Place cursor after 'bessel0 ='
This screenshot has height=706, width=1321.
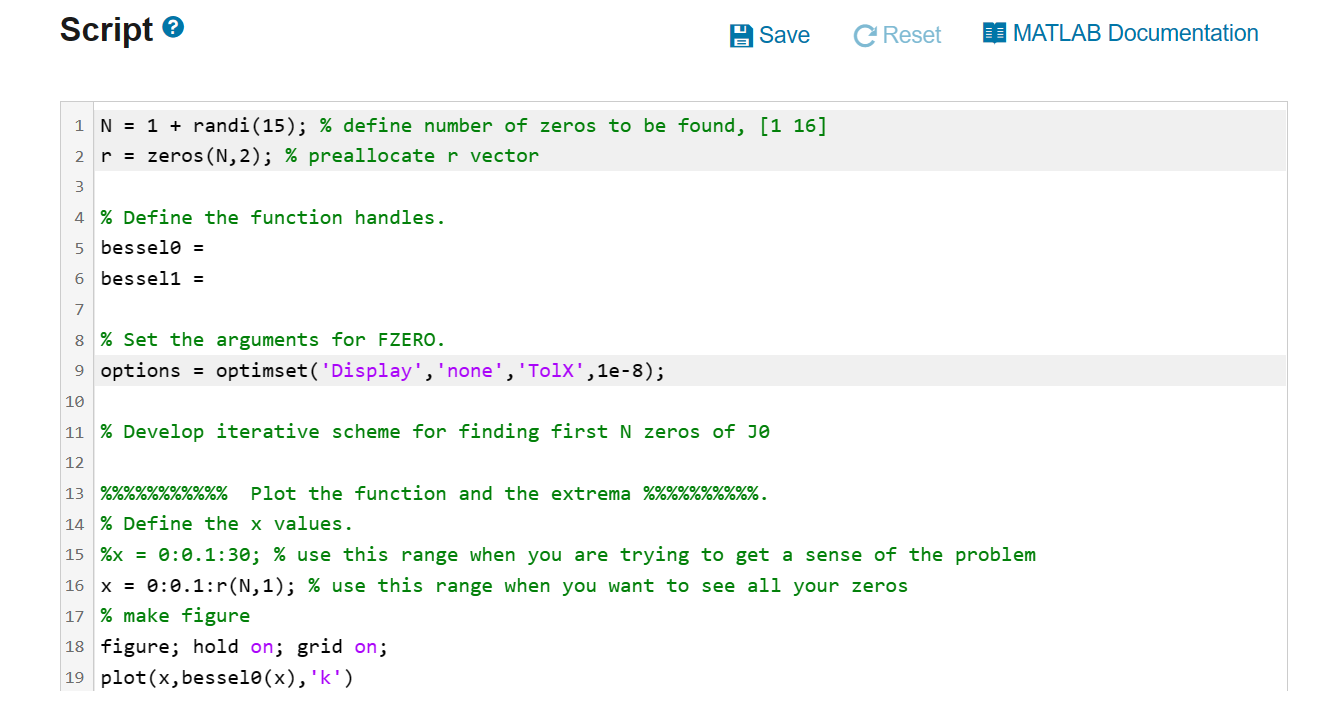[205, 248]
